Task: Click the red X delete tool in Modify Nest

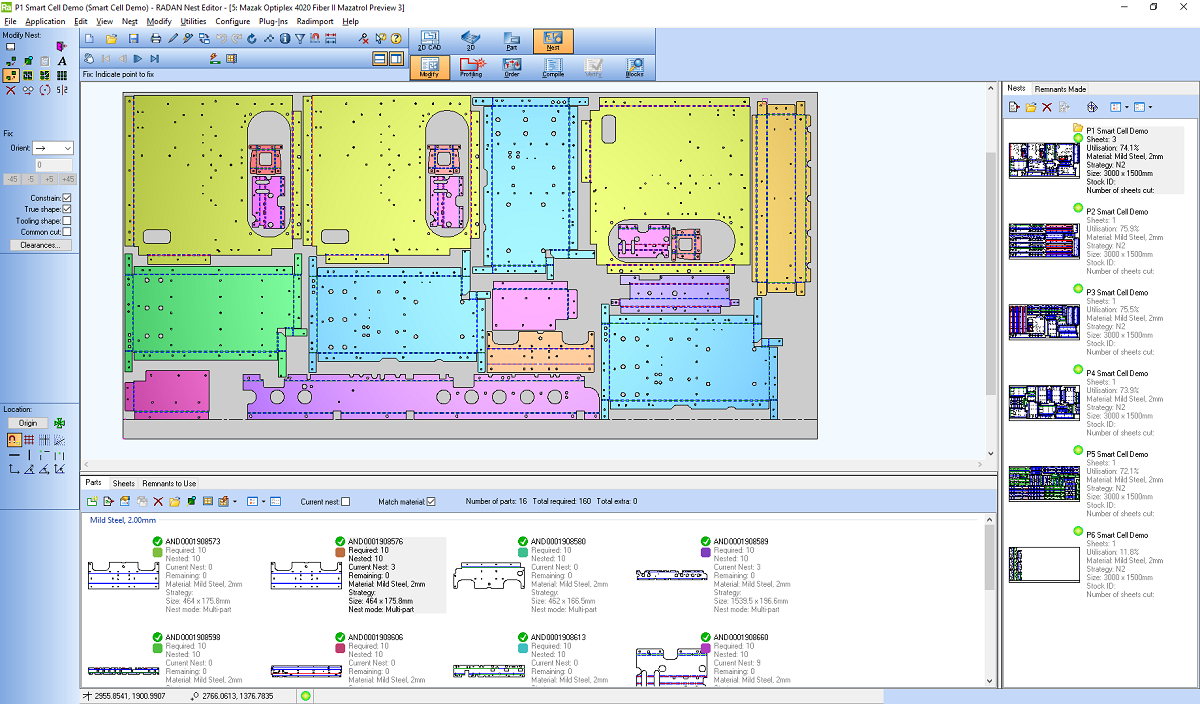Action: point(10,90)
